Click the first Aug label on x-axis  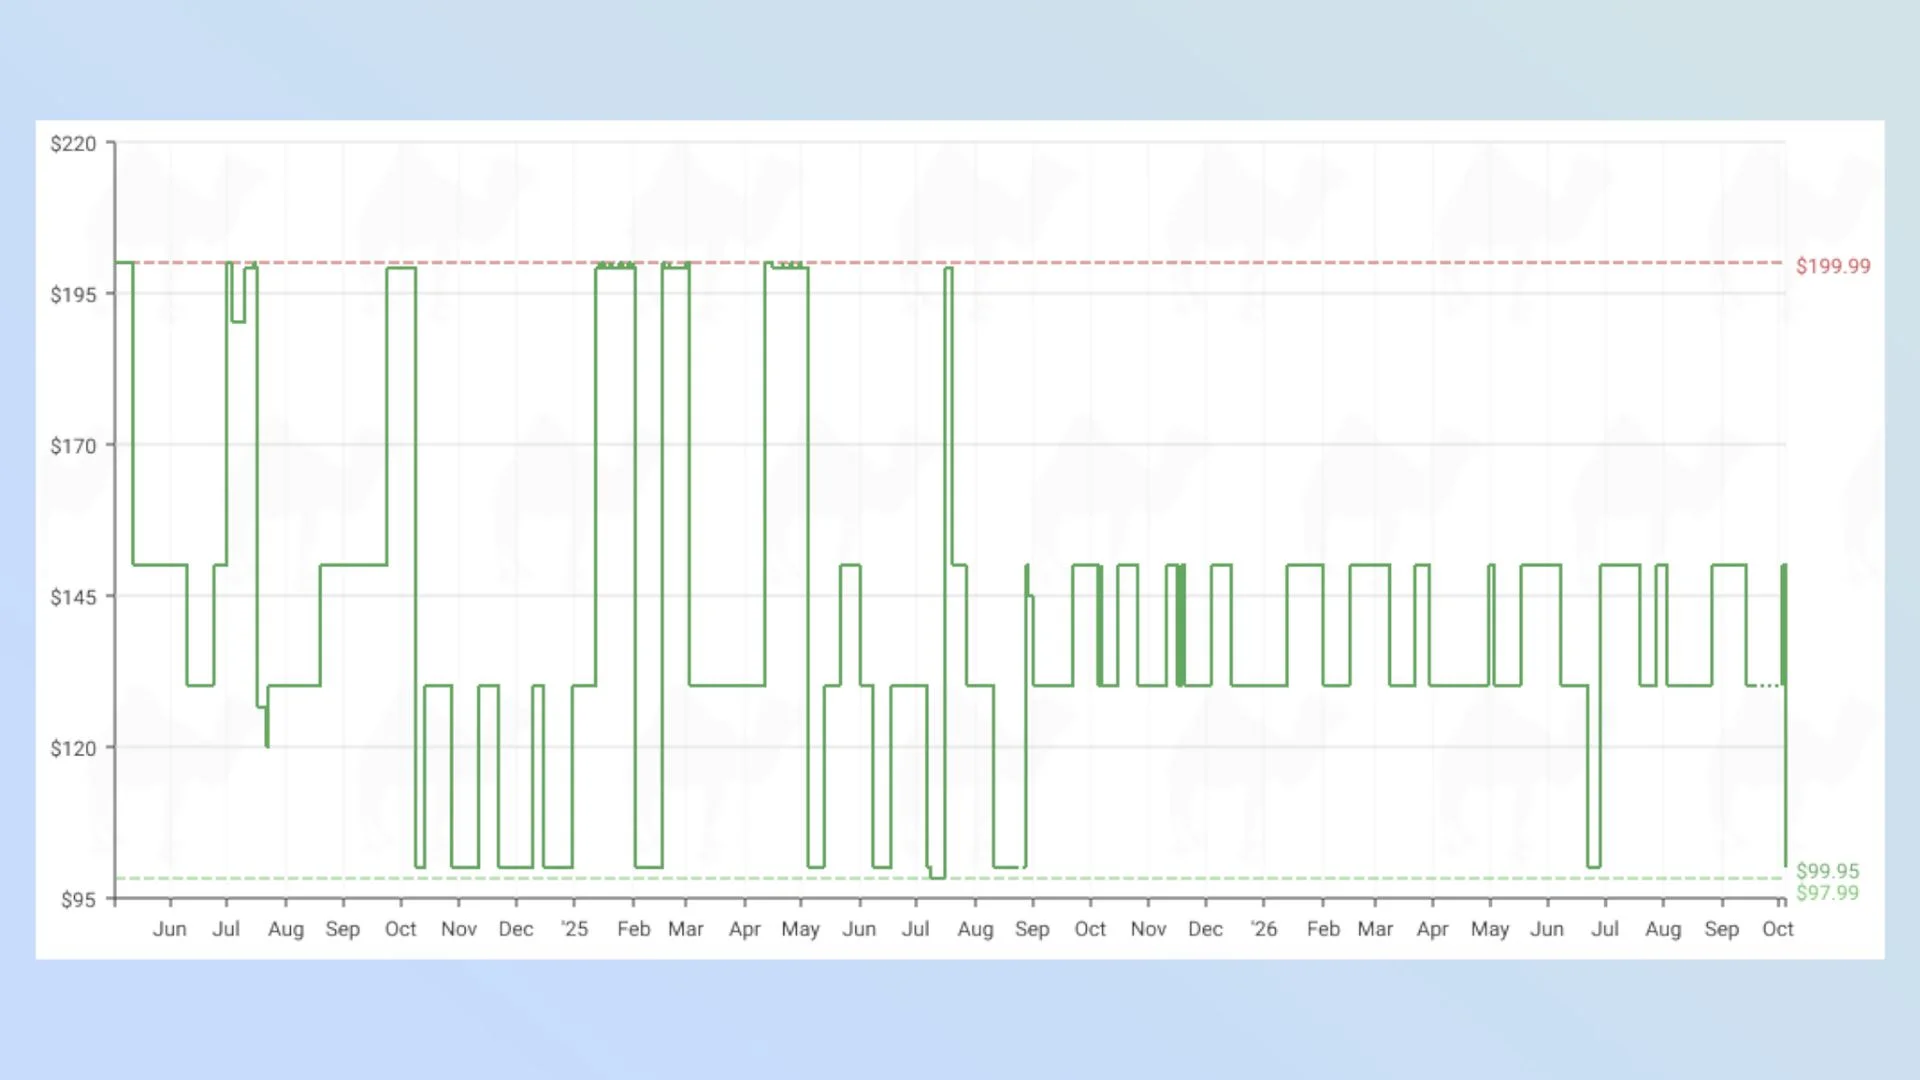pos(285,929)
